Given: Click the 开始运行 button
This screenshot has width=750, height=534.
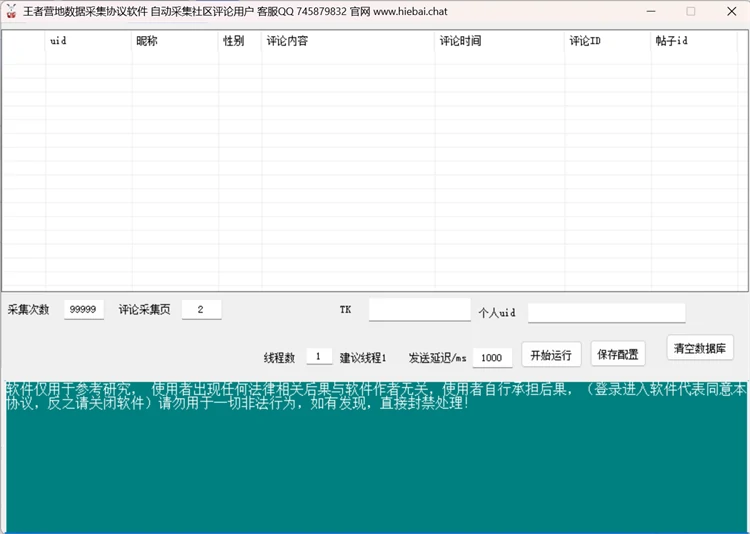Looking at the screenshot, I should click(551, 355).
